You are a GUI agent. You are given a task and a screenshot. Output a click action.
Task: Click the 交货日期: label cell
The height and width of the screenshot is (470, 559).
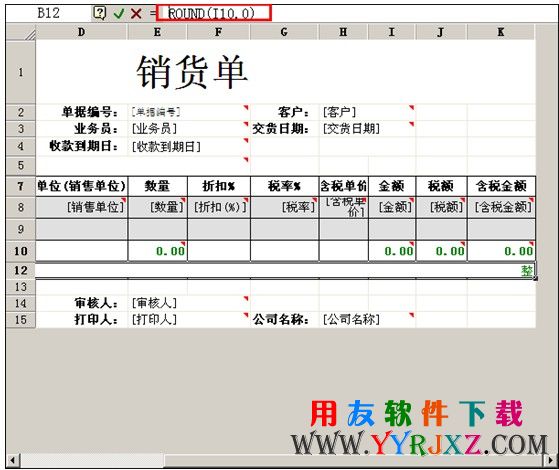[284, 129]
